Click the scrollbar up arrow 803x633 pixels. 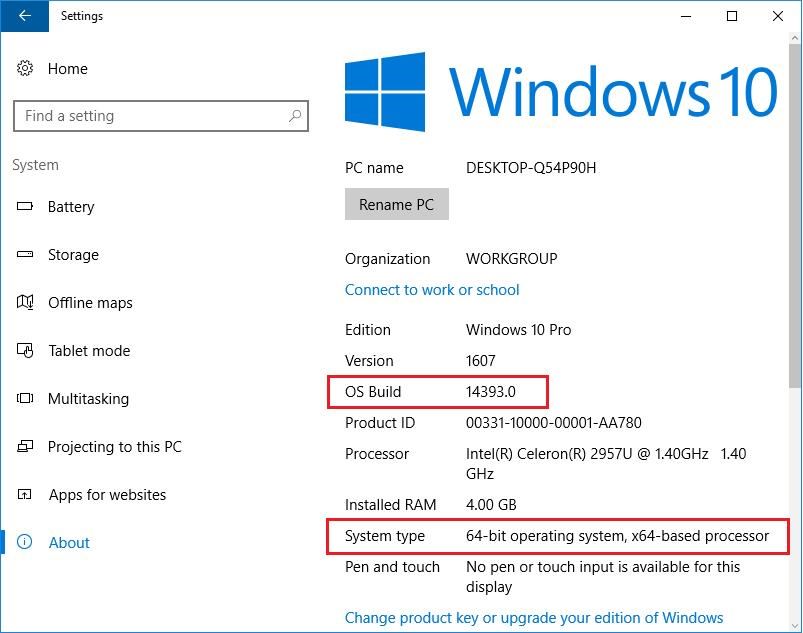point(794,38)
